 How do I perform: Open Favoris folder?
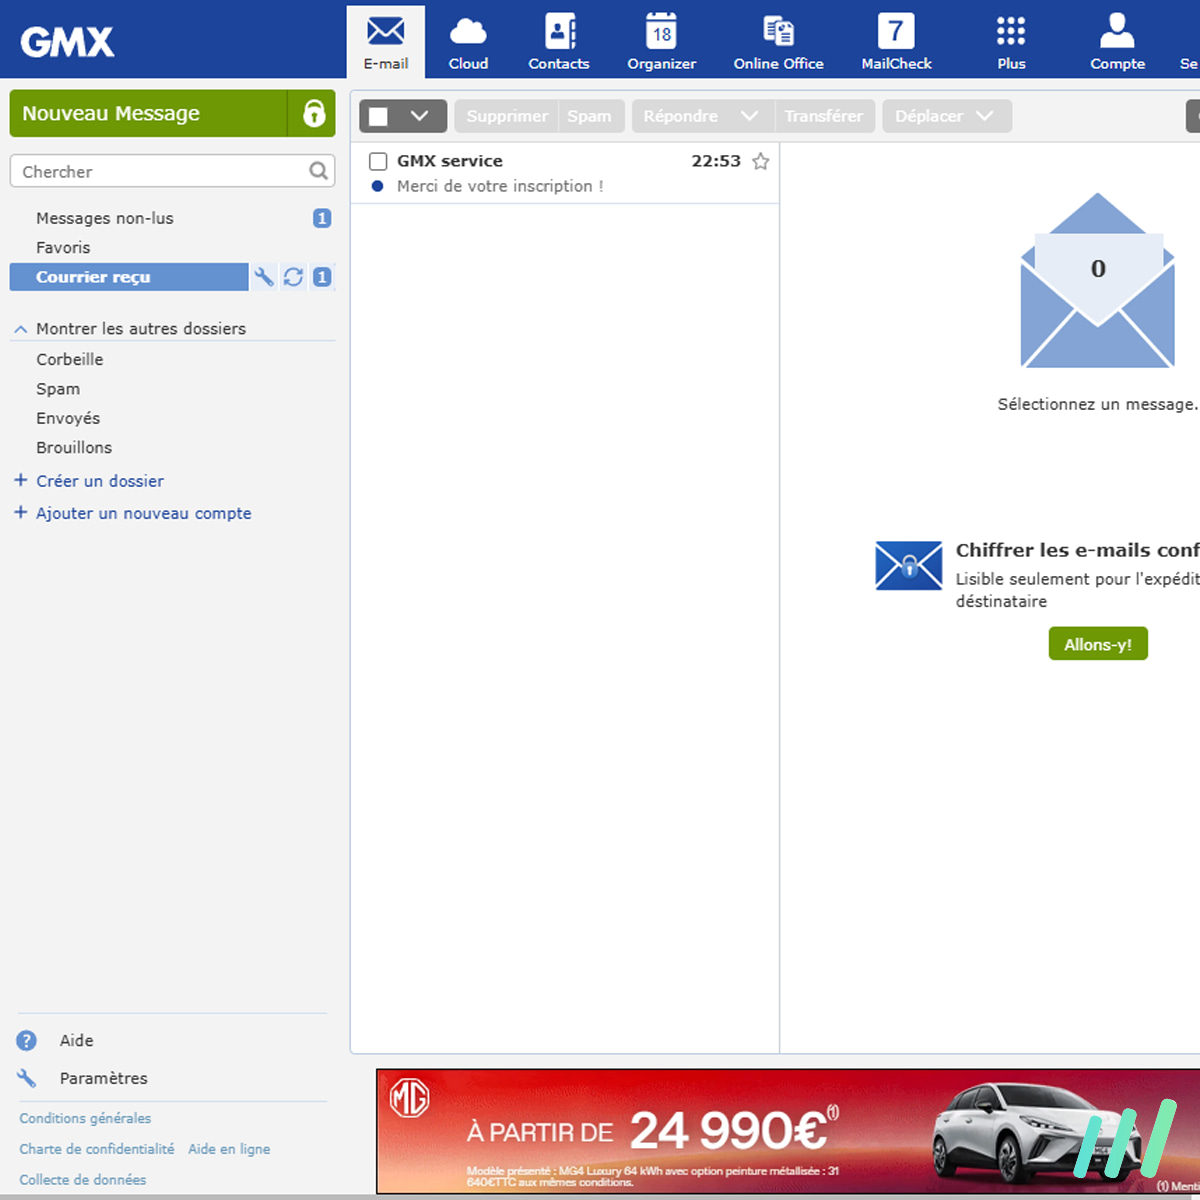coord(63,247)
